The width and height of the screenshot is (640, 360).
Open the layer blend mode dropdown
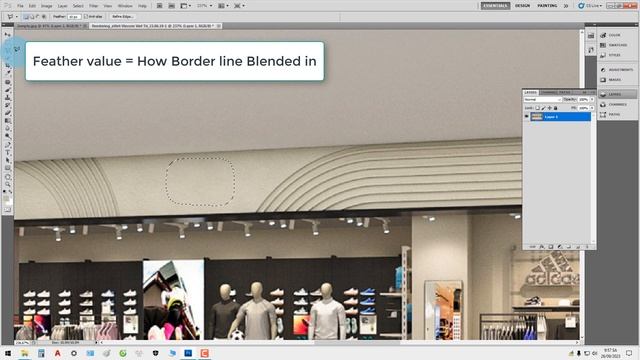click(543, 100)
